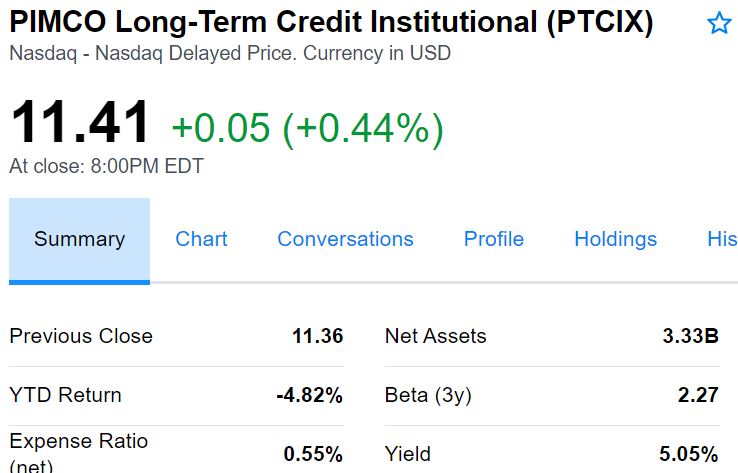The height and width of the screenshot is (473, 738).
Task: Open the Summary tab
Action: tap(79, 239)
